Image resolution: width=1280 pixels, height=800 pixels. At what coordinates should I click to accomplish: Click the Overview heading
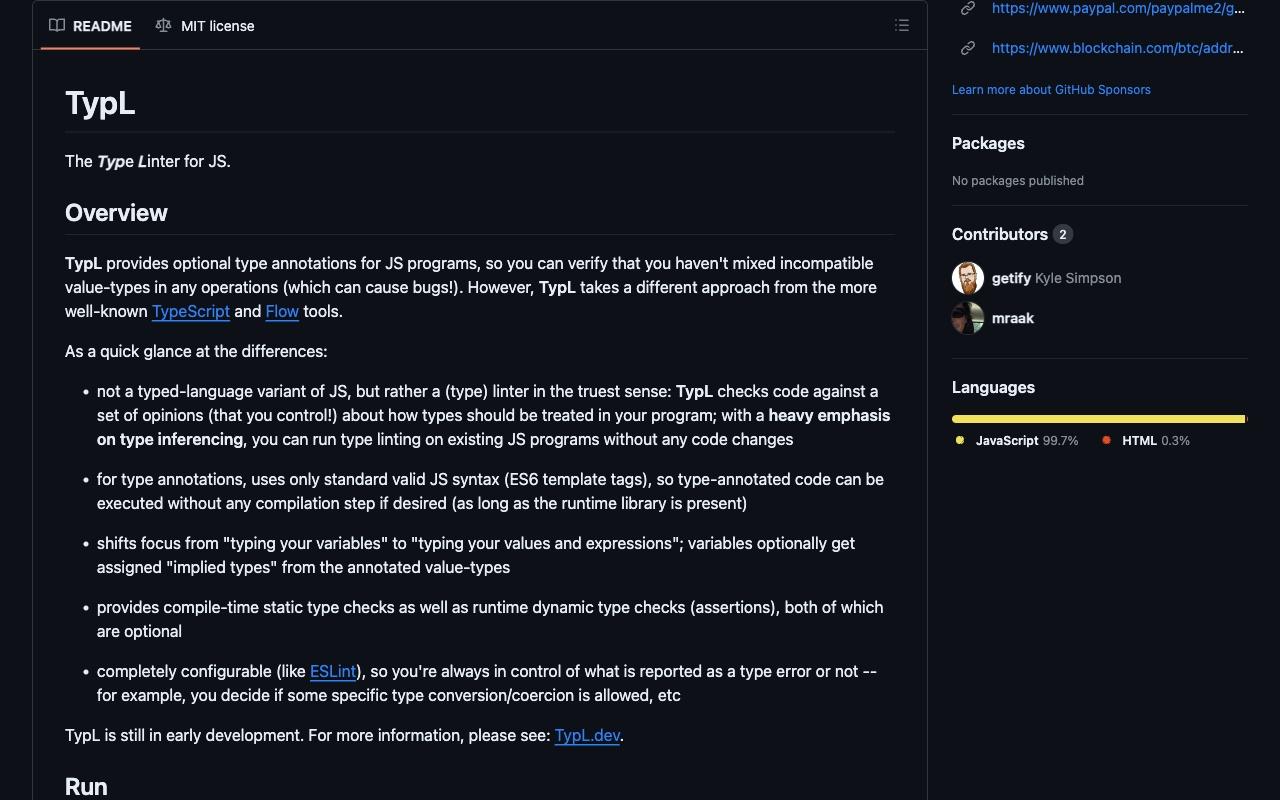[116, 212]
